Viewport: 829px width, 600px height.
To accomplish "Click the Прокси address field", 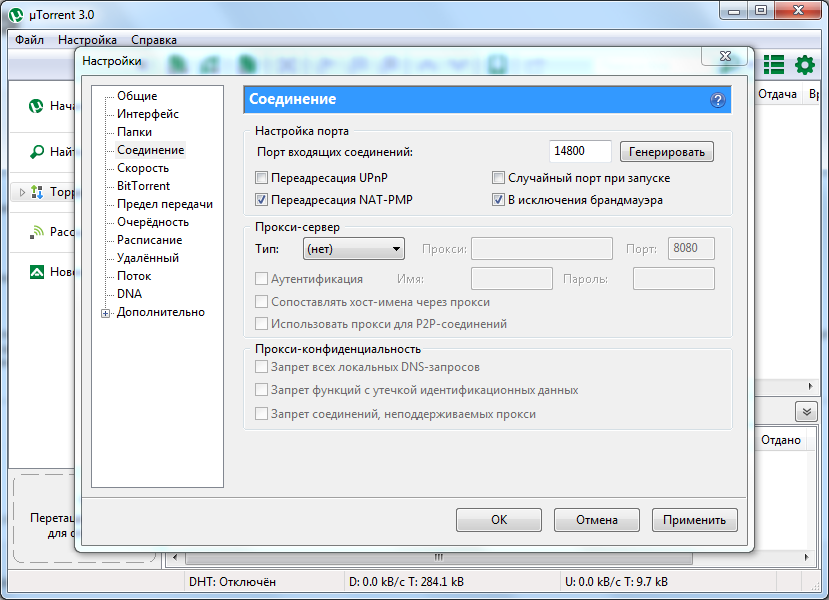I will (x=541, y=248).
